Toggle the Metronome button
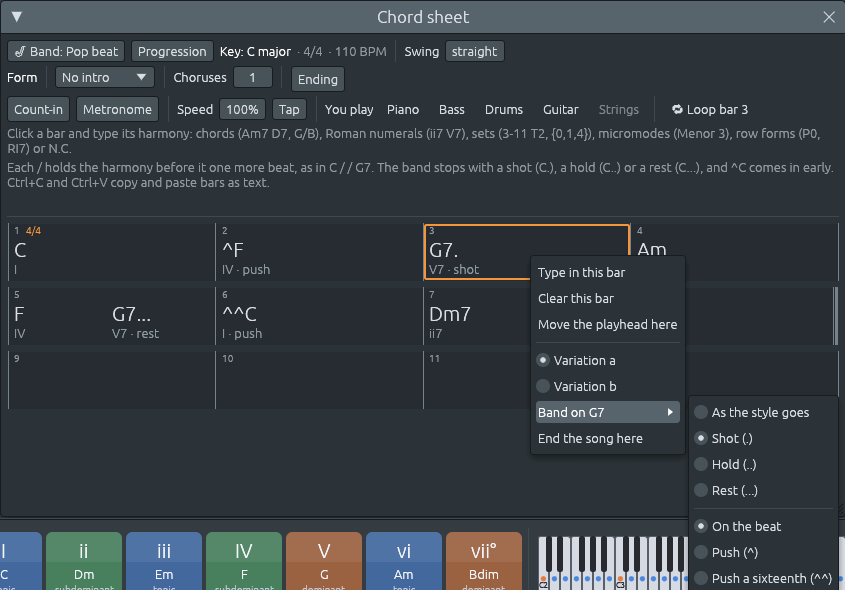Image resolution: width=845 pixels, height=590 pixels. pyautogui.click(x=117, y=109)
